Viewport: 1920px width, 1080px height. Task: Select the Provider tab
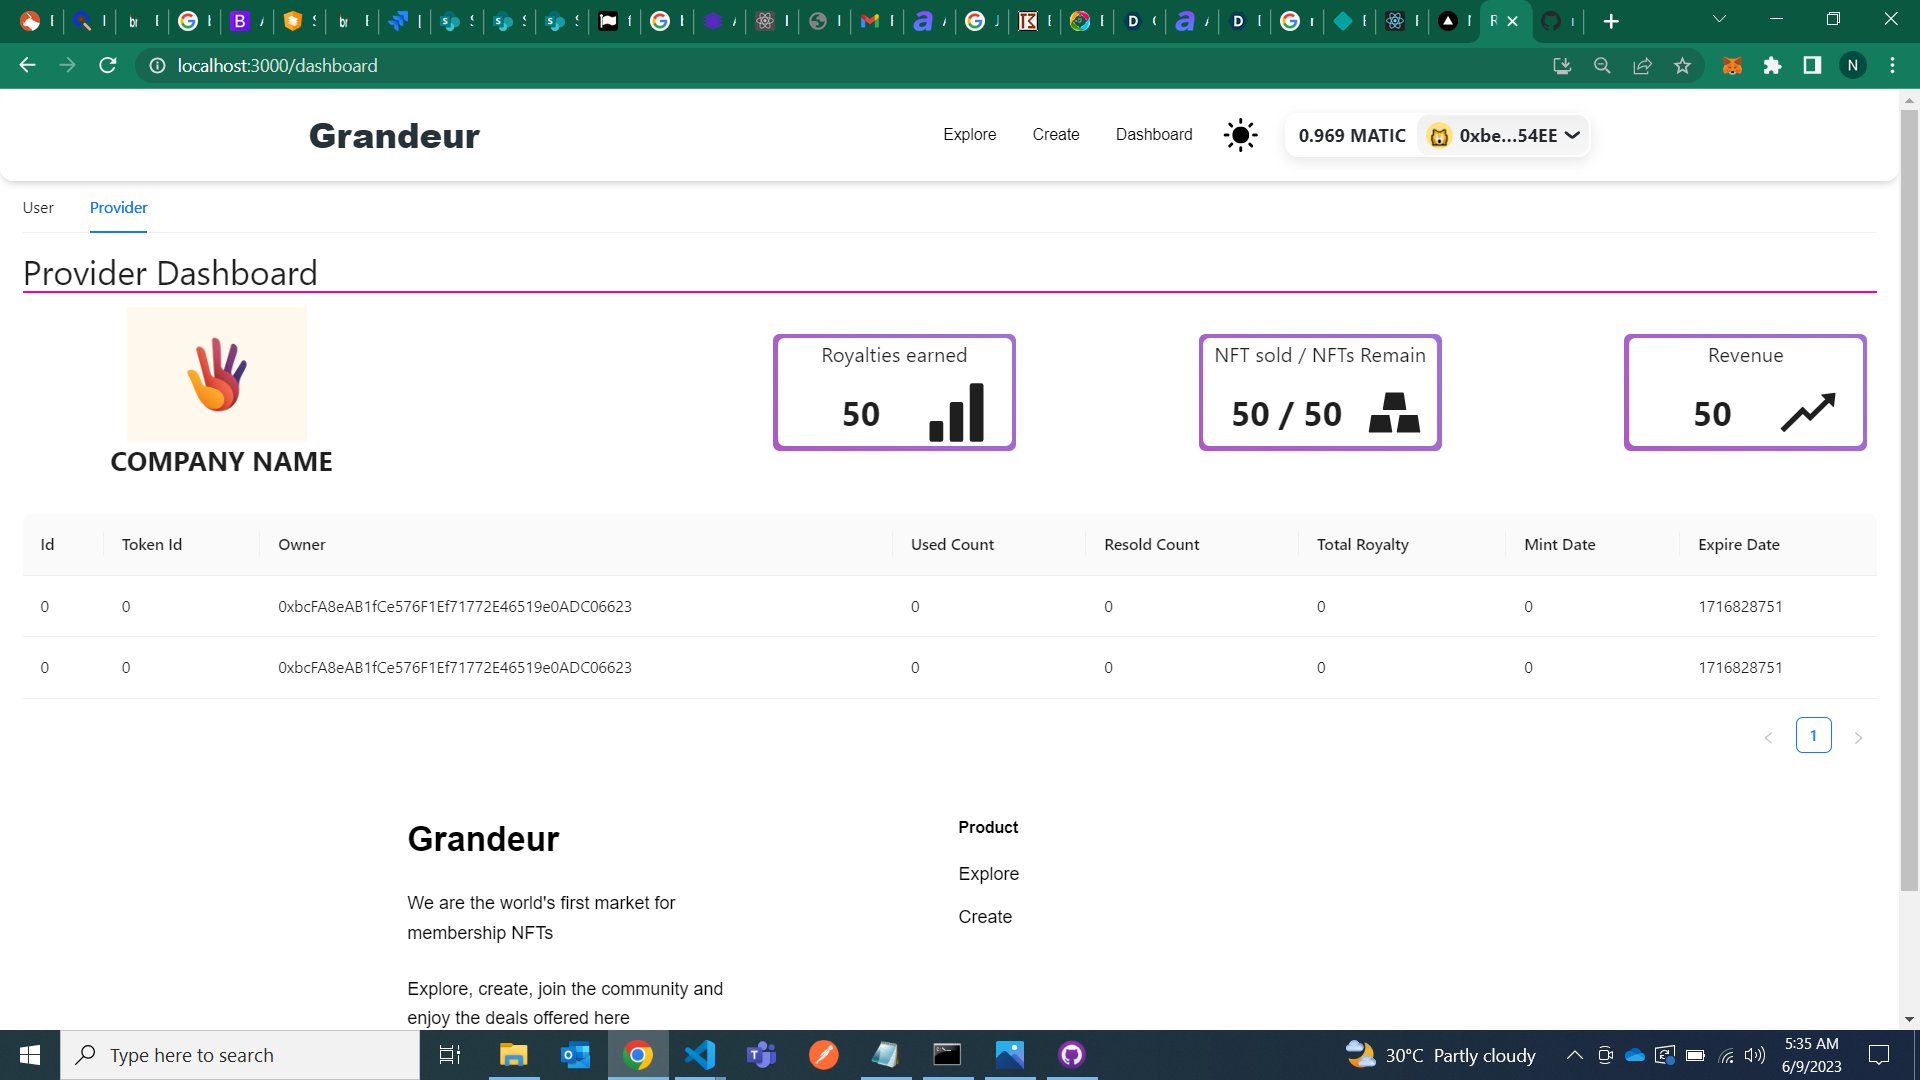click(118, 208)
